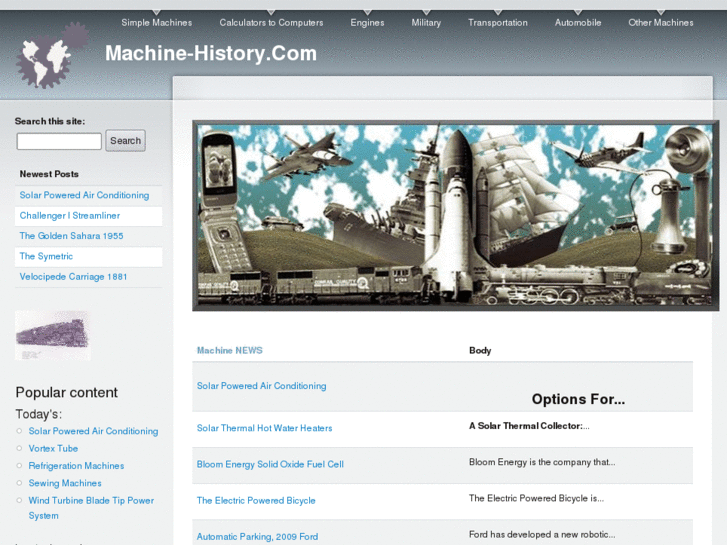The width and height of the screenshot is (727, 545).
Task: Click the Options For... heading text
Action: point(578,399)
